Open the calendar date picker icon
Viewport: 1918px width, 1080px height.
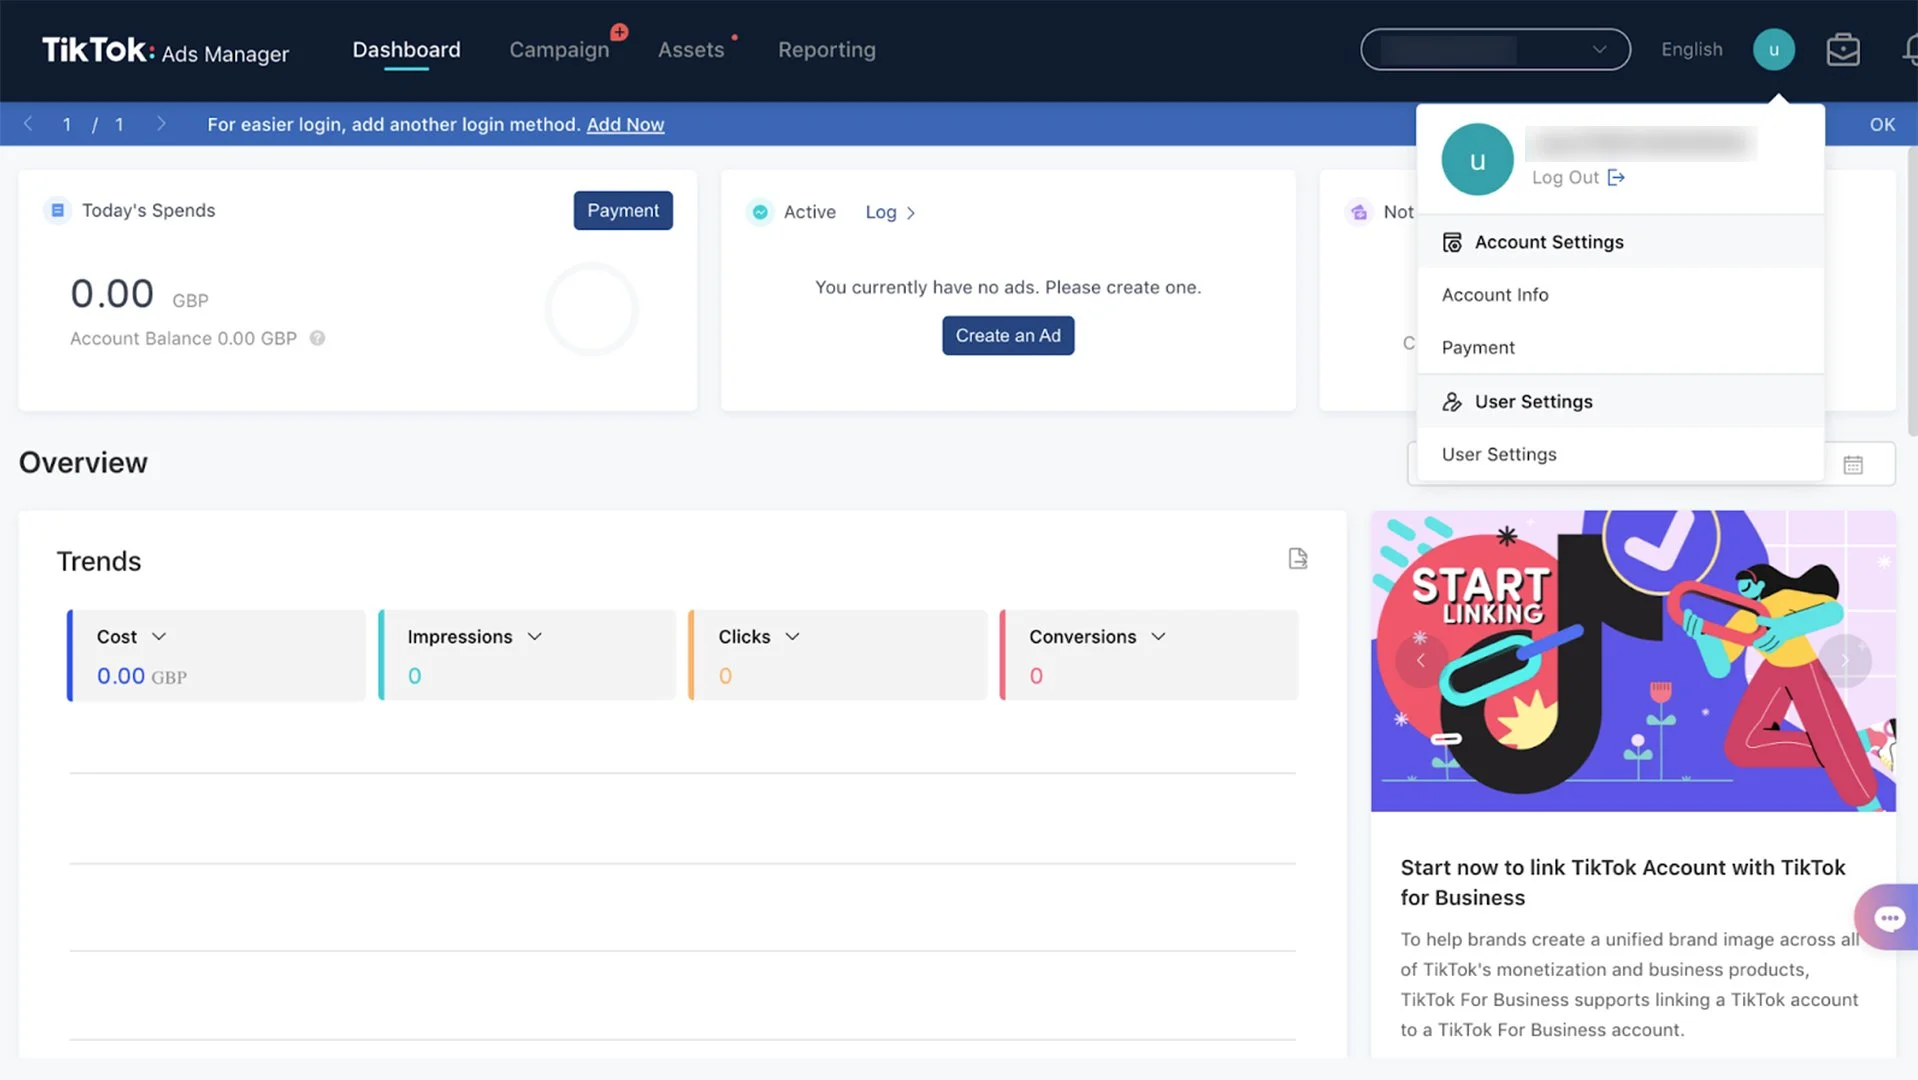[x=1853, y=465]
